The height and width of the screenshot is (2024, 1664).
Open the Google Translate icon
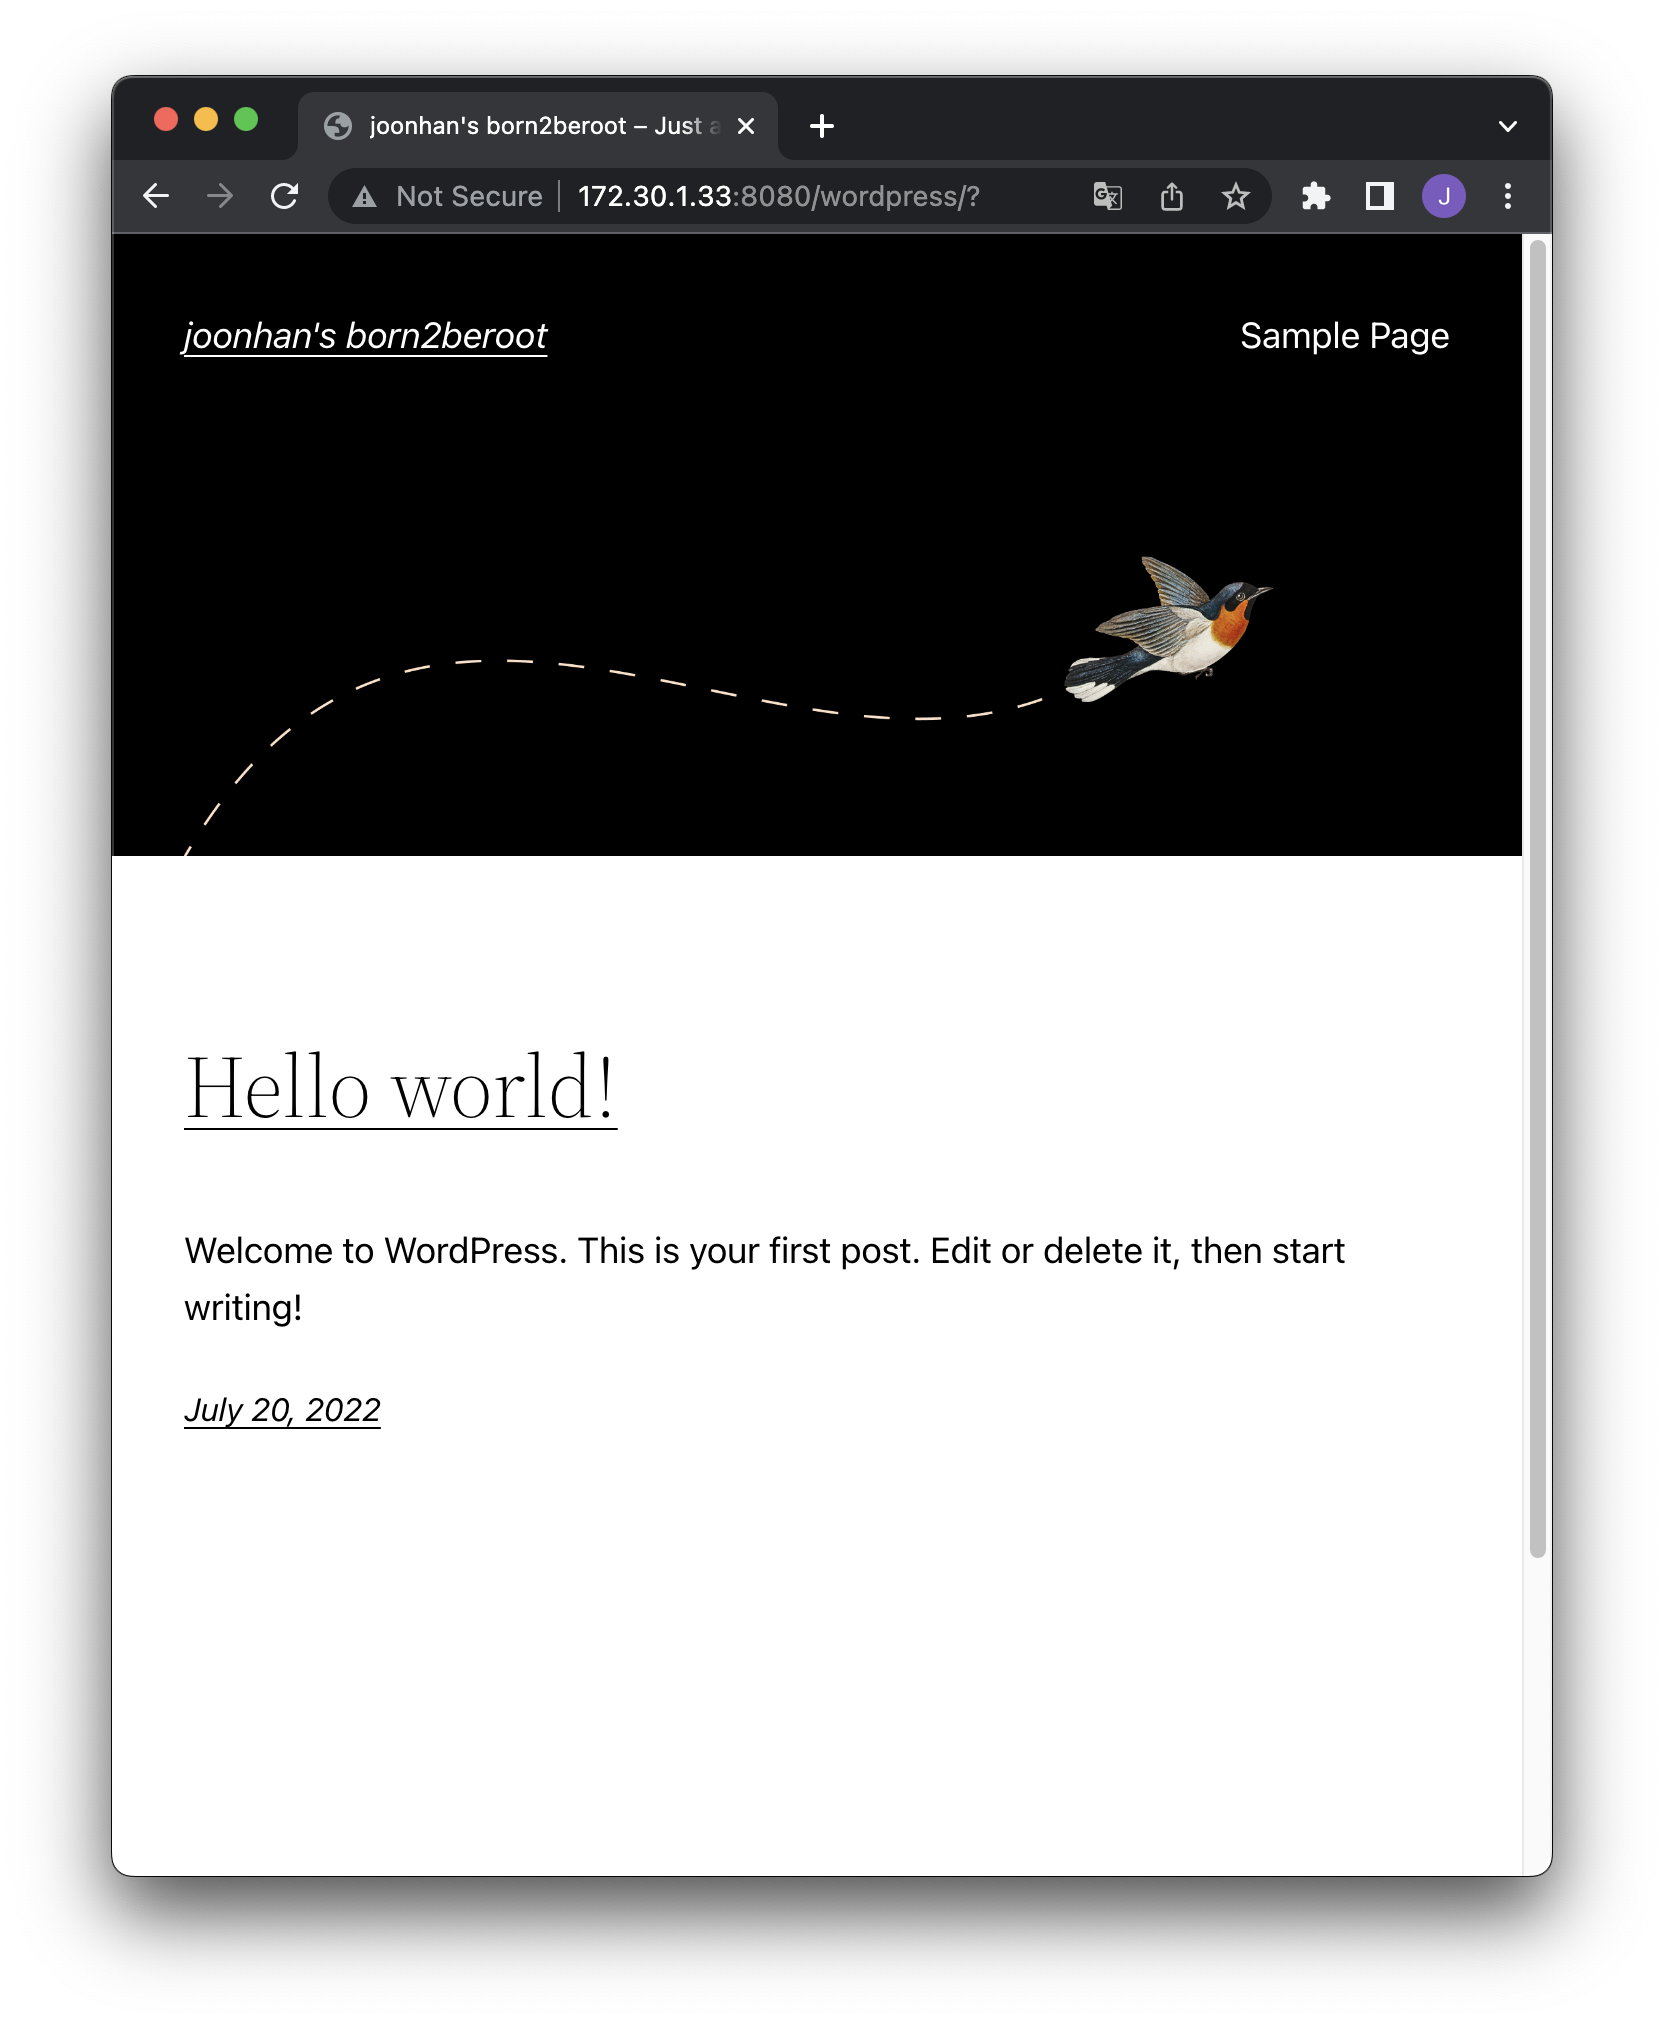click(x=1107, y=196)
